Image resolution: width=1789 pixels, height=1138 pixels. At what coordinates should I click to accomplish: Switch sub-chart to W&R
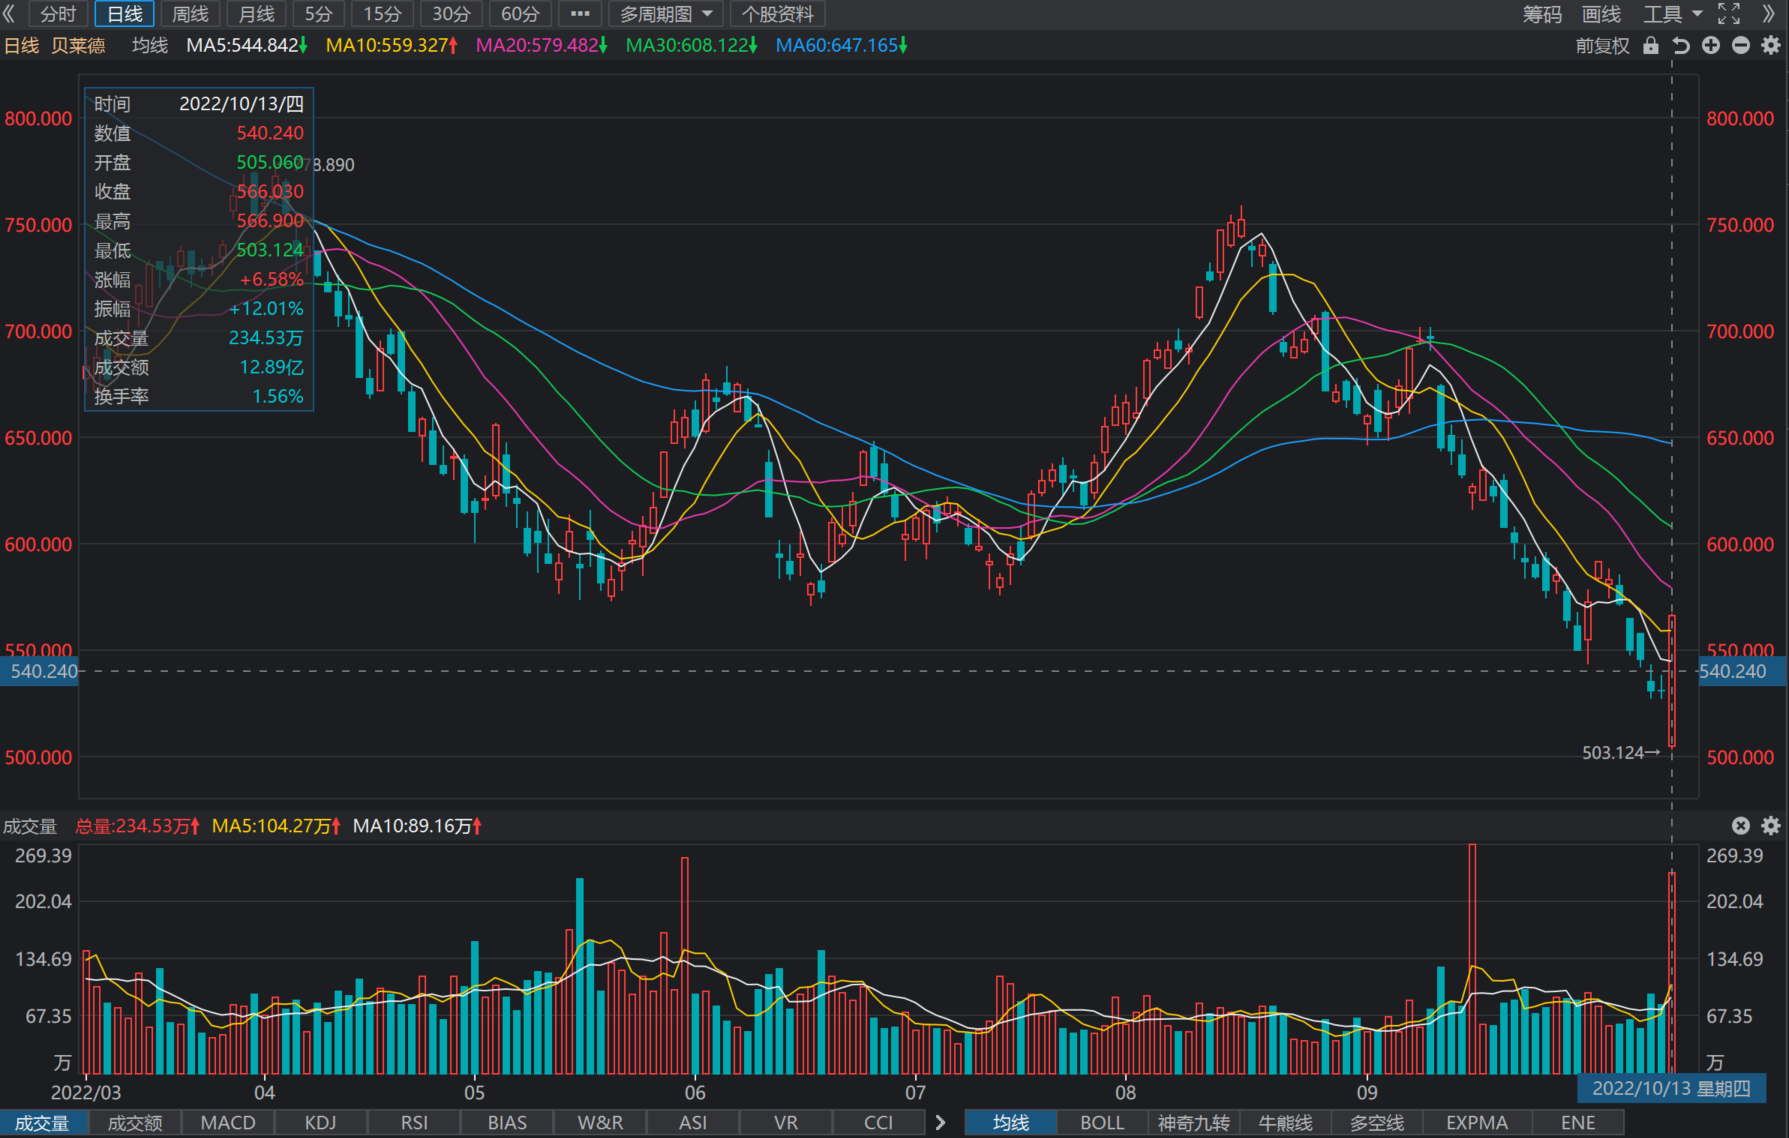click(600, 1123)
